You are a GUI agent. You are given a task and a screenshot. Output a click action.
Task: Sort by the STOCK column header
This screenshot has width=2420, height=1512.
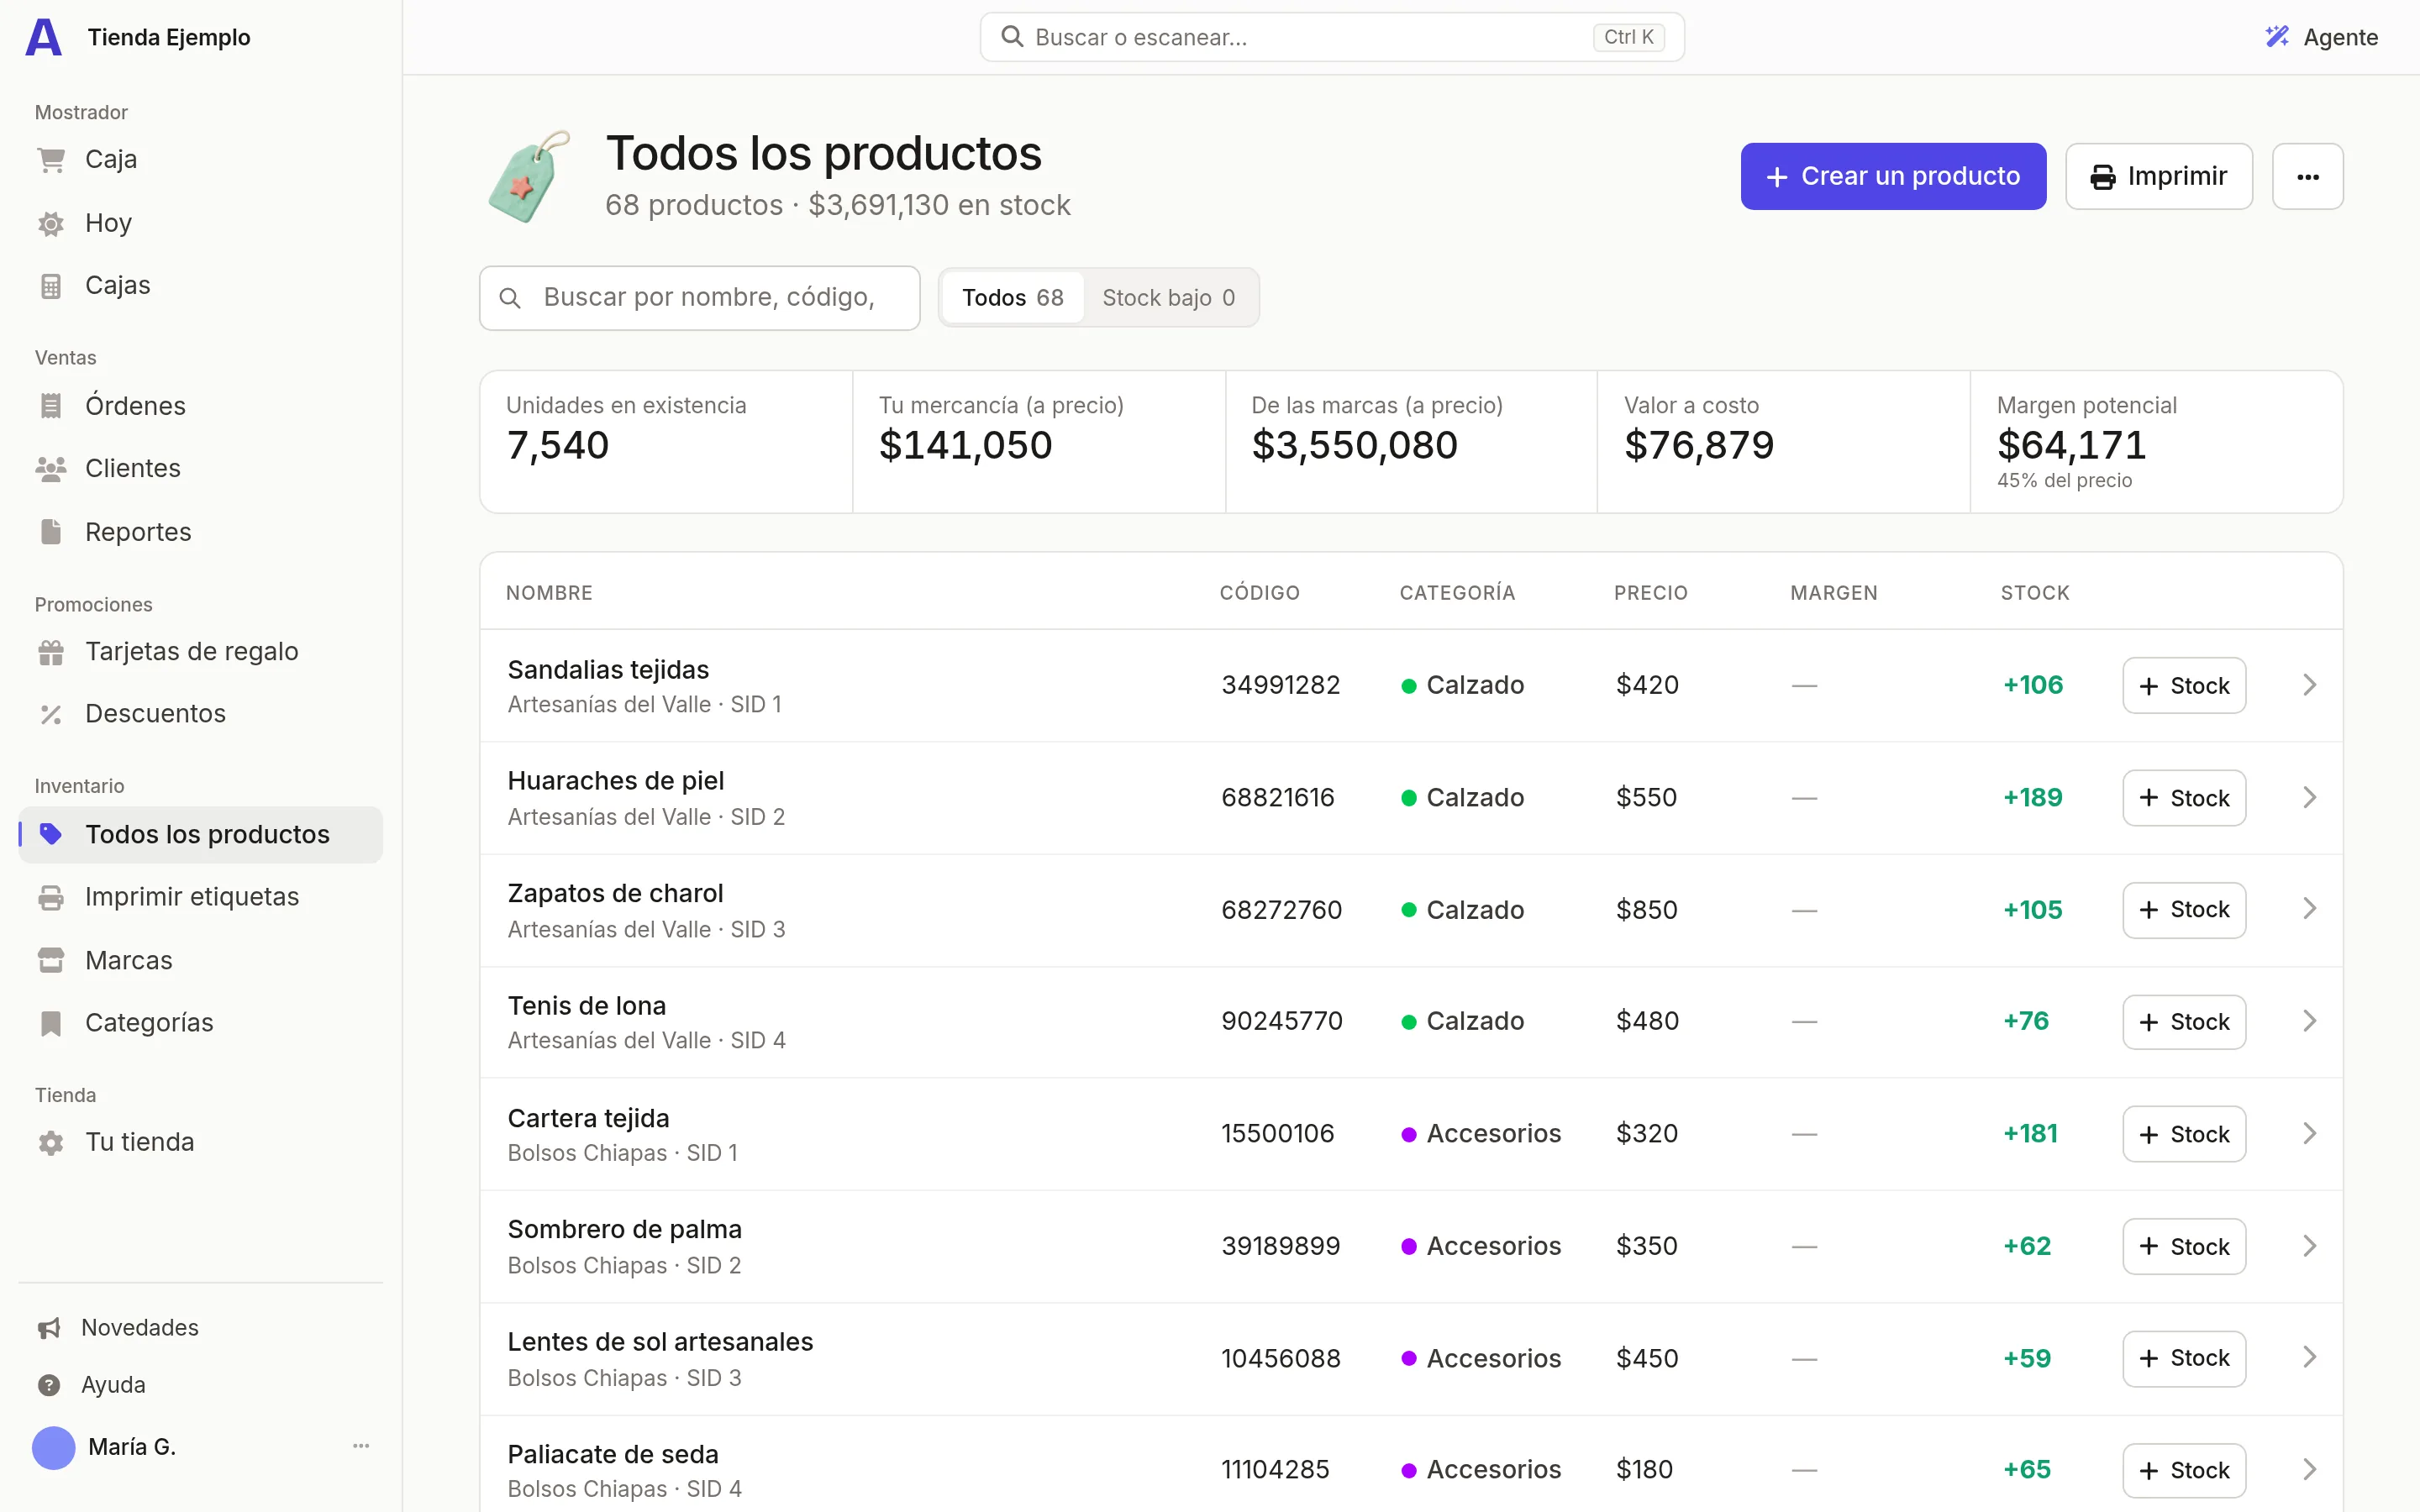[2034, 593]
